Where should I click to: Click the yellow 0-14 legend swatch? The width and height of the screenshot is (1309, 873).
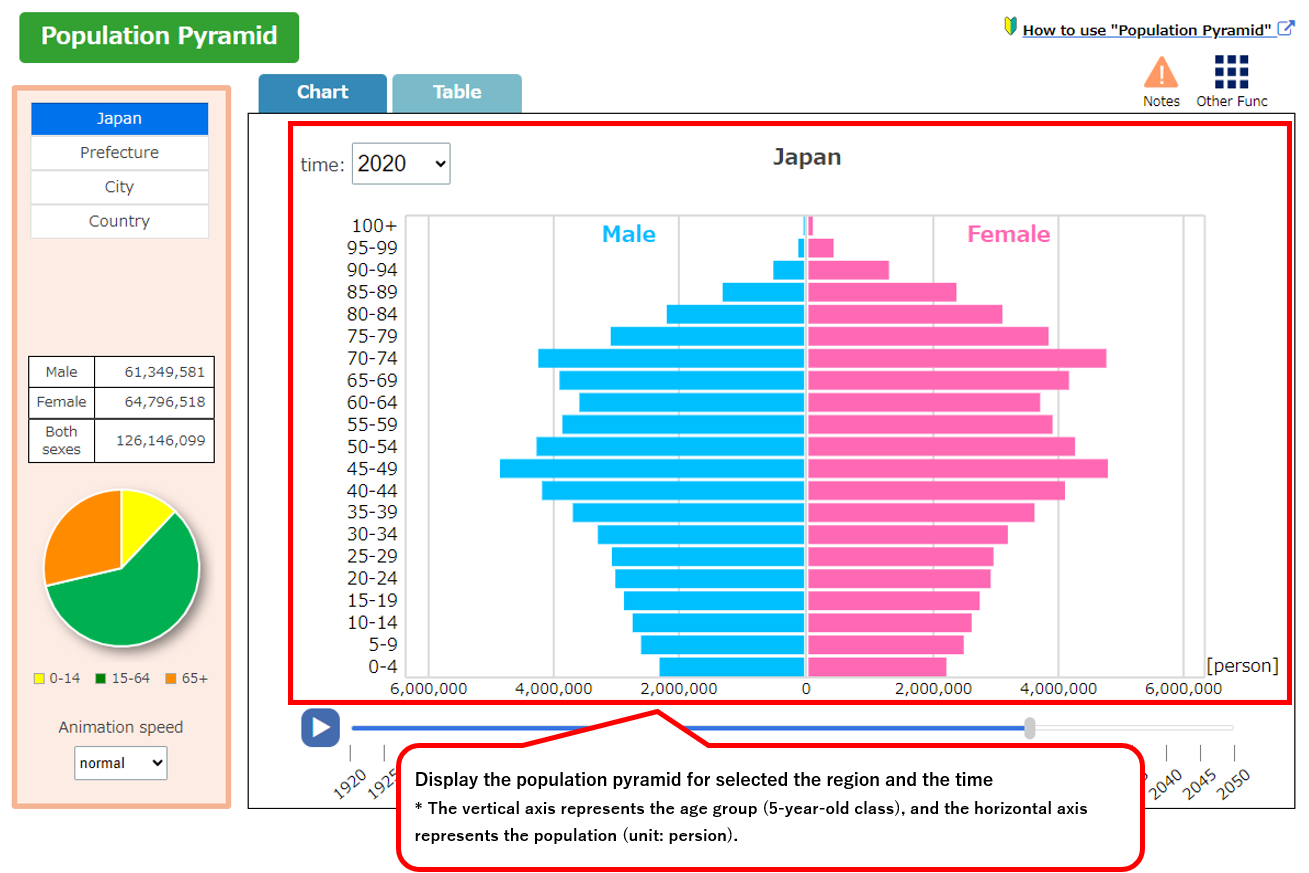[39, 679]
